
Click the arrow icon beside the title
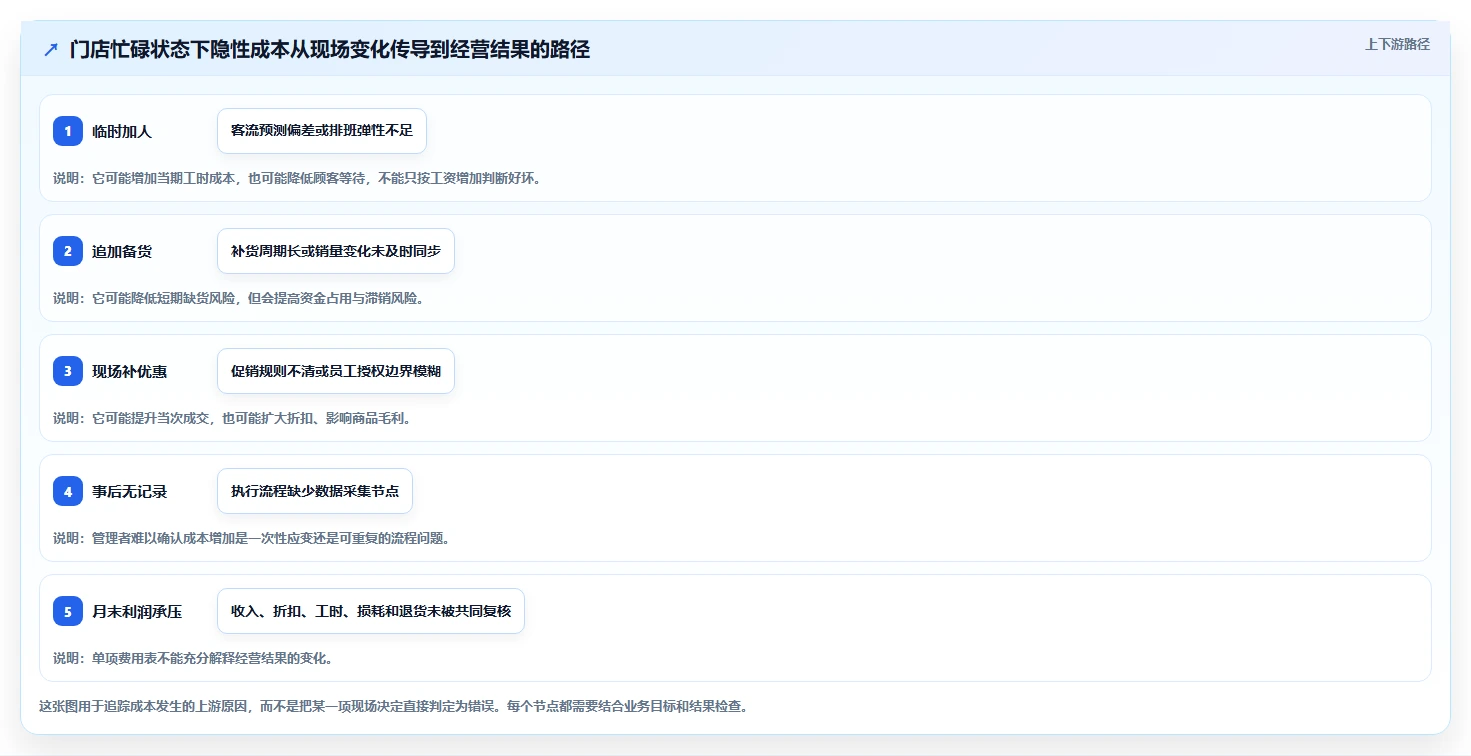tap(51, 49)
